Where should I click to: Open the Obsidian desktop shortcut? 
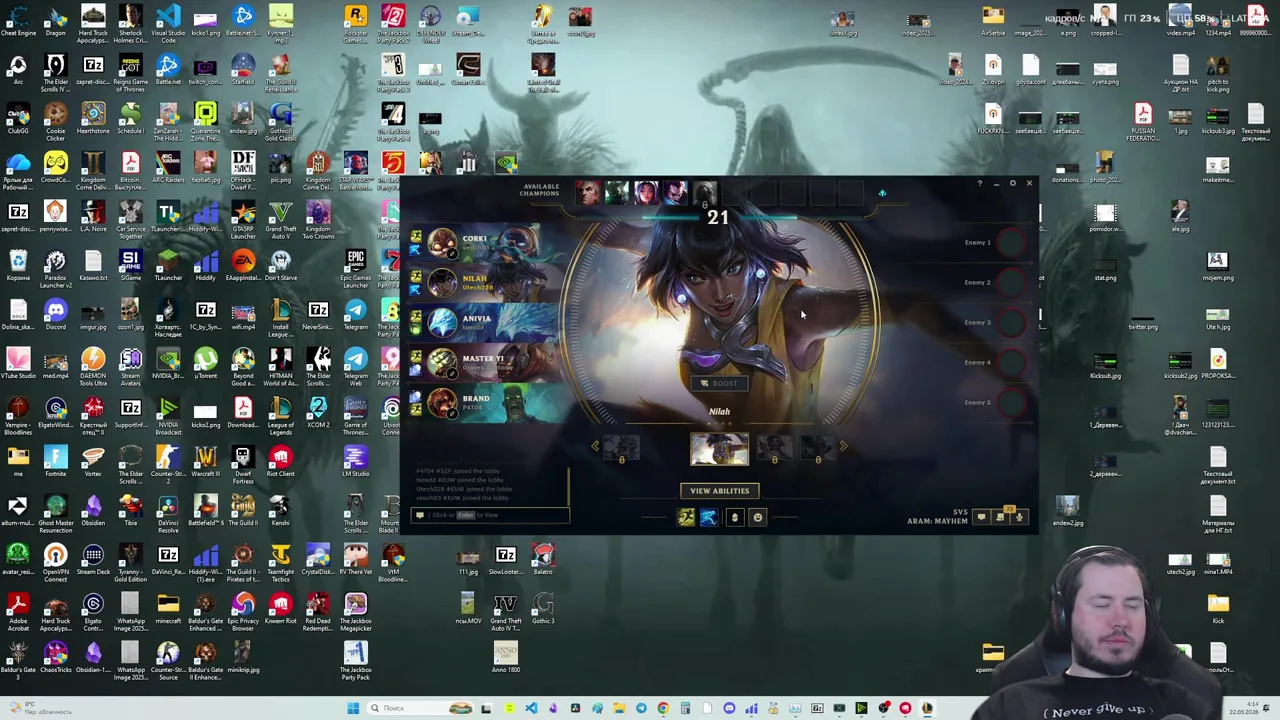click(93, 511)
